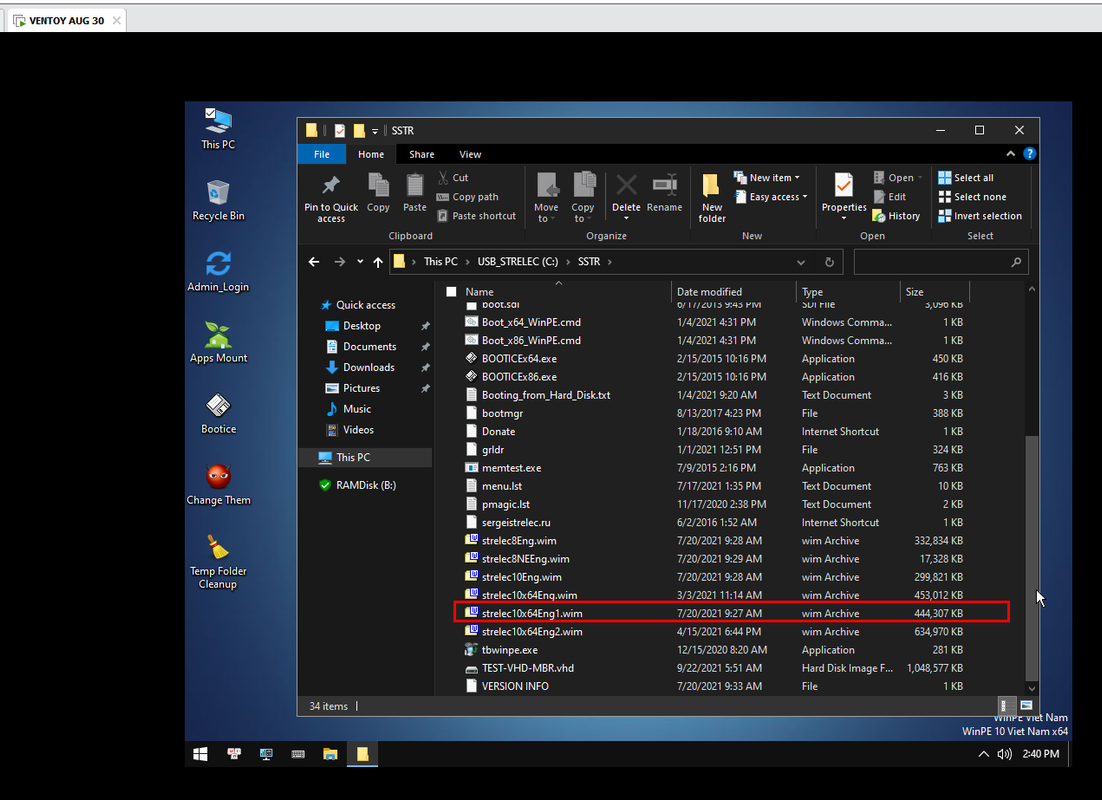Open the File Explorer taskbar icon
This screenshot has height=800, width=1102.
(330, 754)
